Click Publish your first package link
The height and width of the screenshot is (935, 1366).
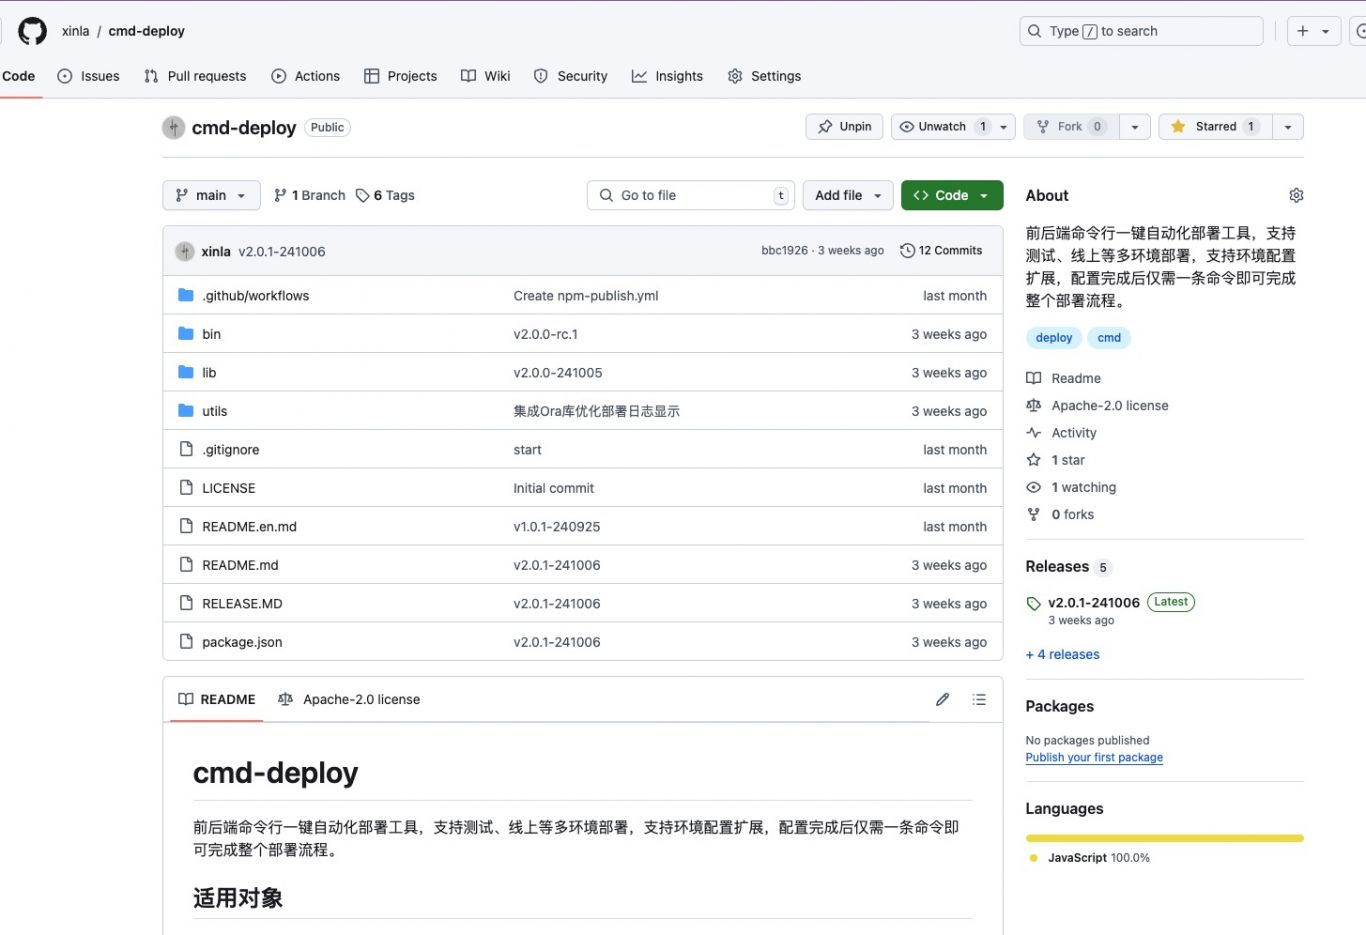point(1094,757)
